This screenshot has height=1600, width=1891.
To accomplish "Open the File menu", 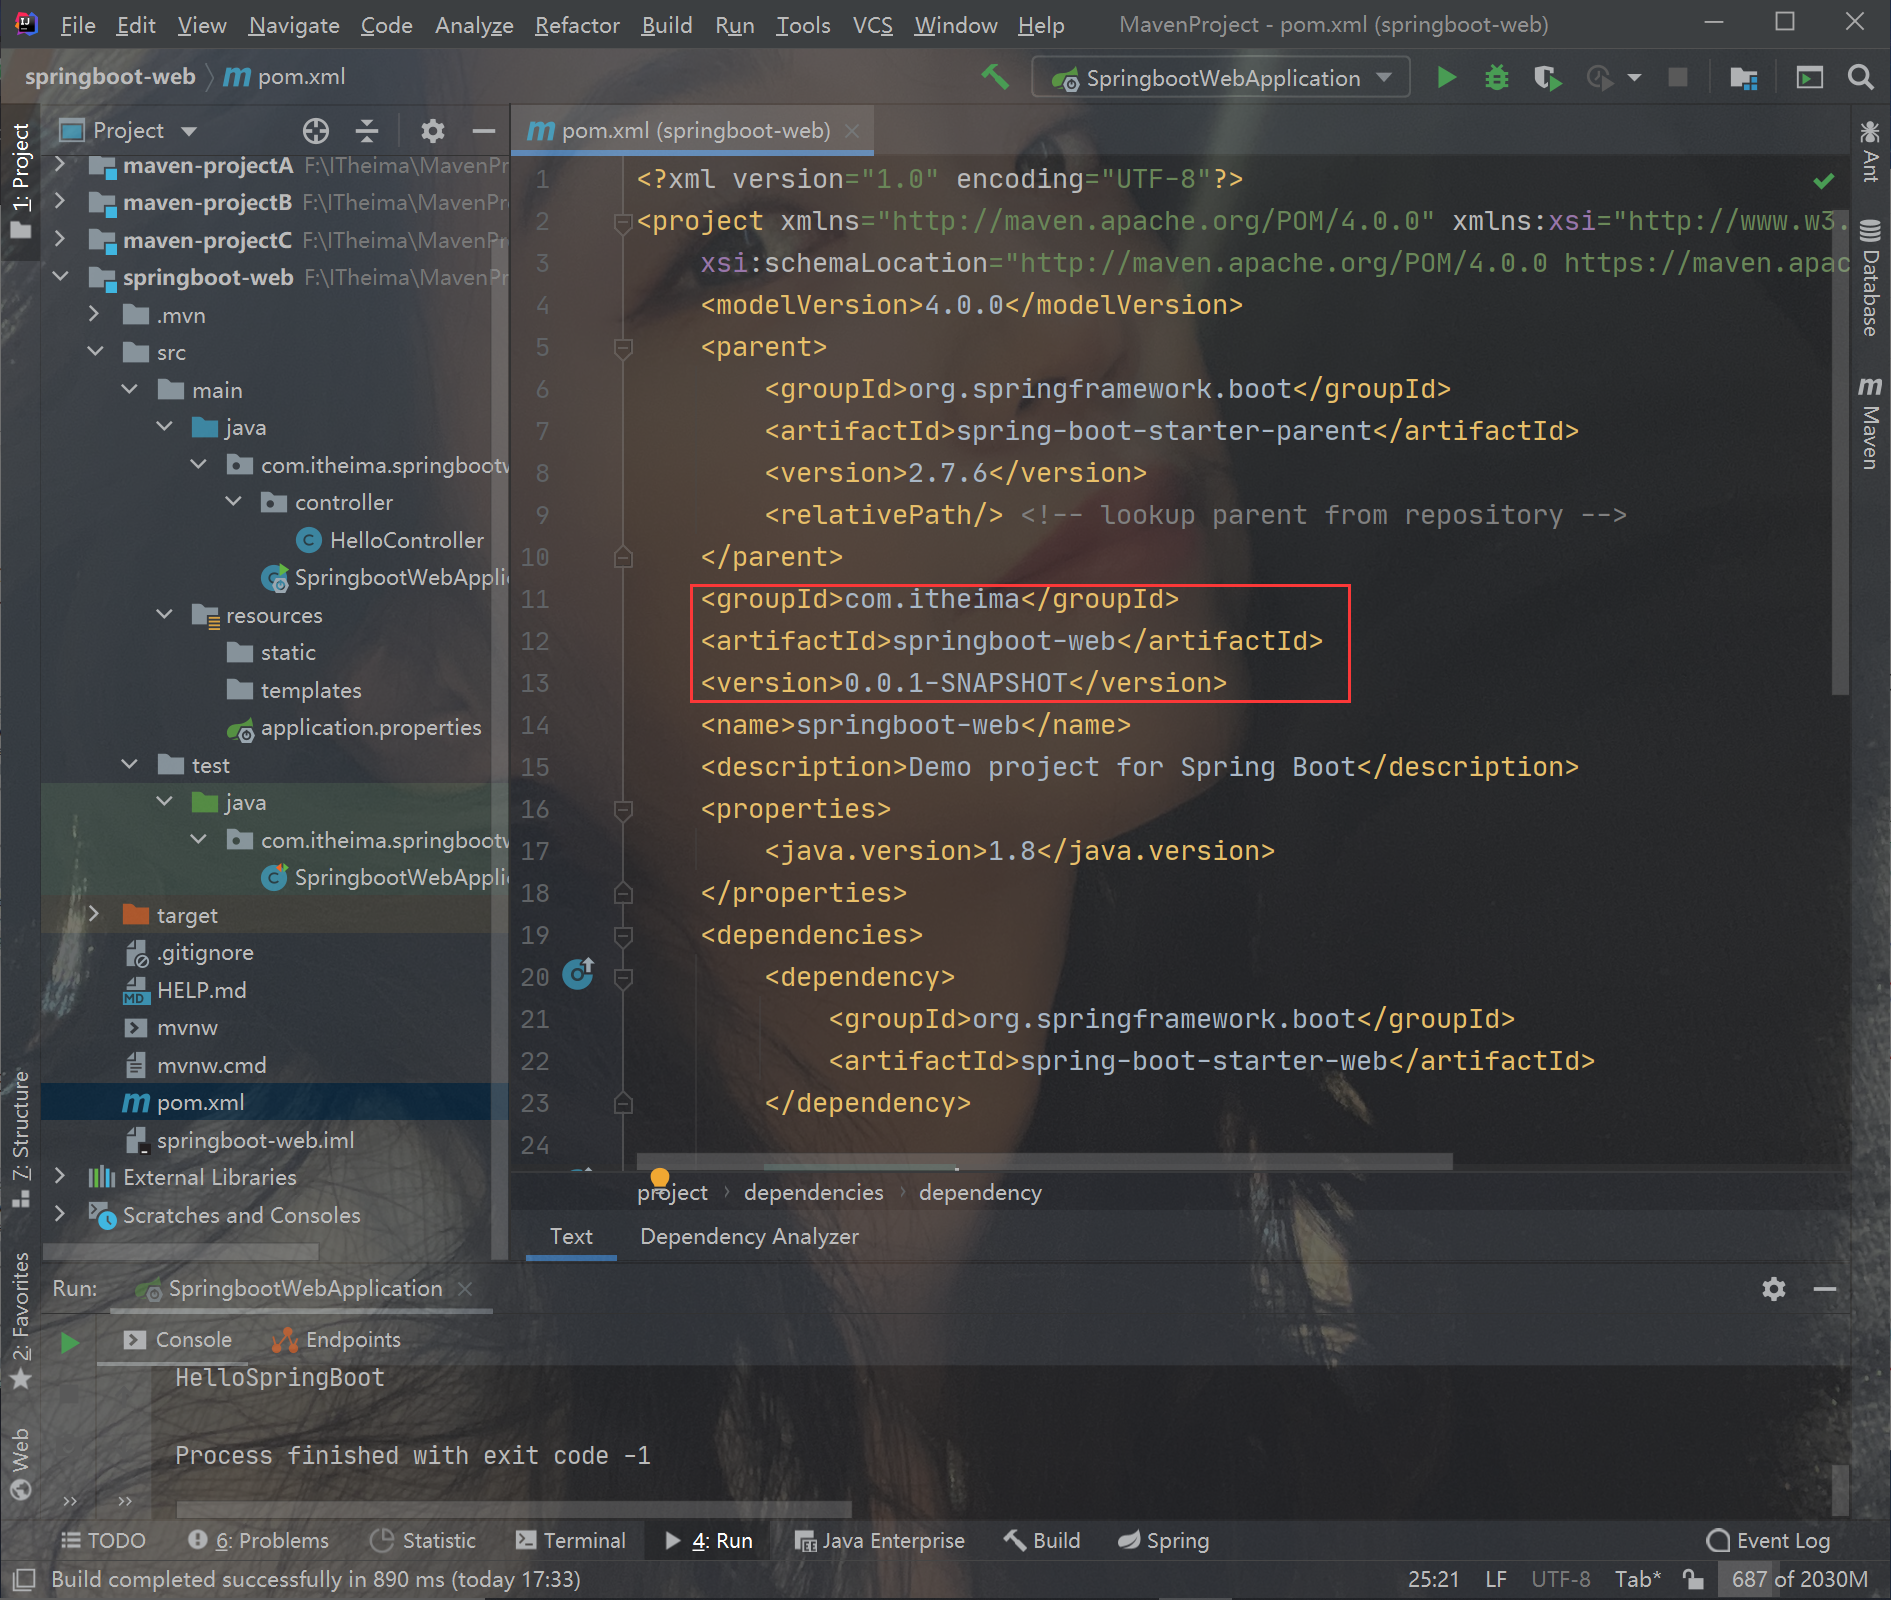I will click(77, 25).
